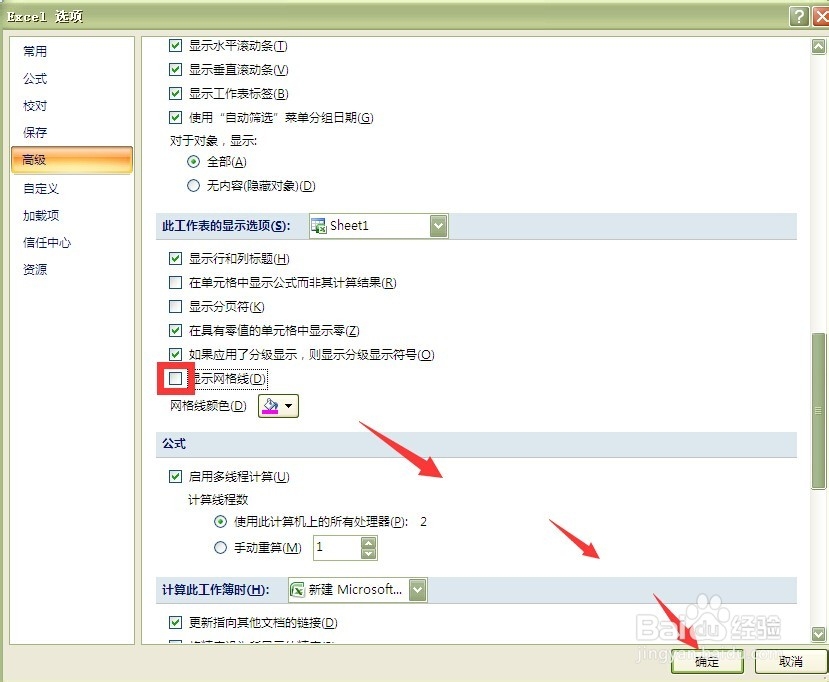Open the help question mark button
The image size is (829, 682).
[799, 16]
